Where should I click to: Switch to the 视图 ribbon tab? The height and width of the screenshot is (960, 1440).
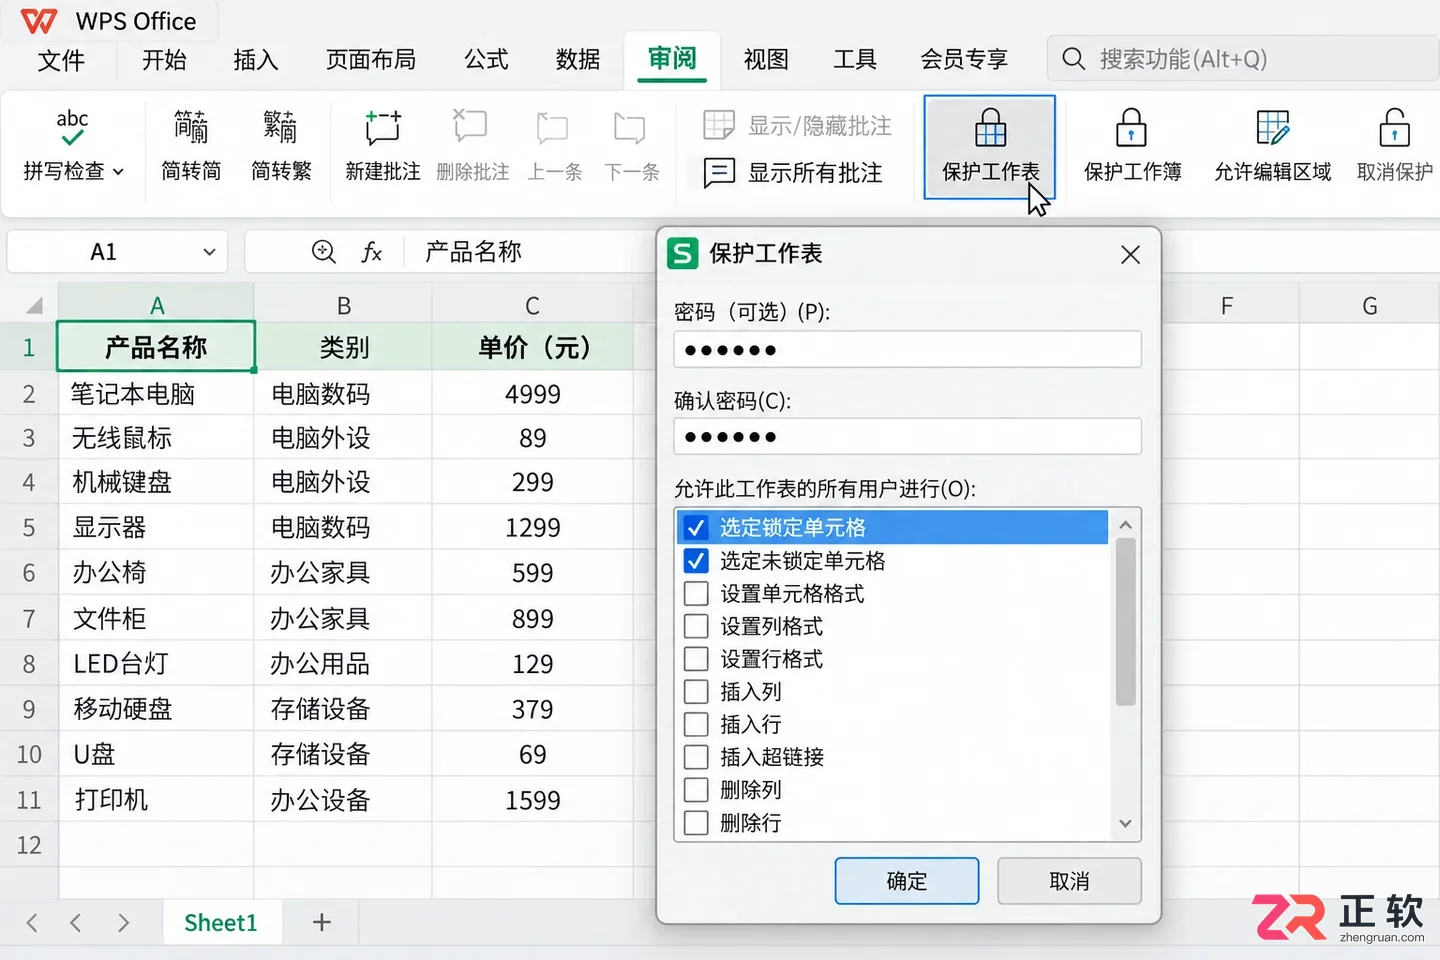point(766,60)
